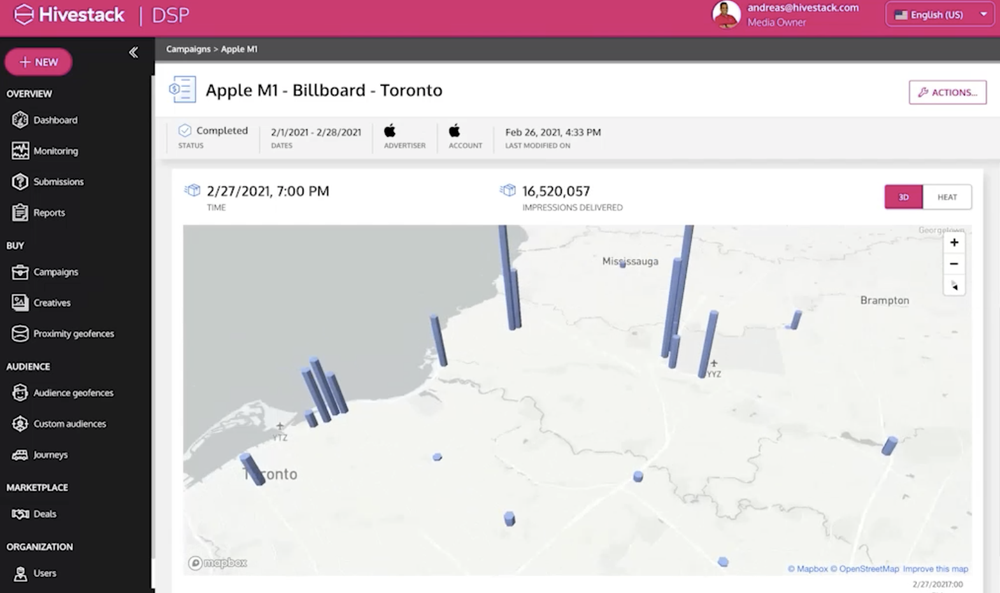Open Journeys page
This screenshot has height=593, width=1000.
[x=50, y=455]
